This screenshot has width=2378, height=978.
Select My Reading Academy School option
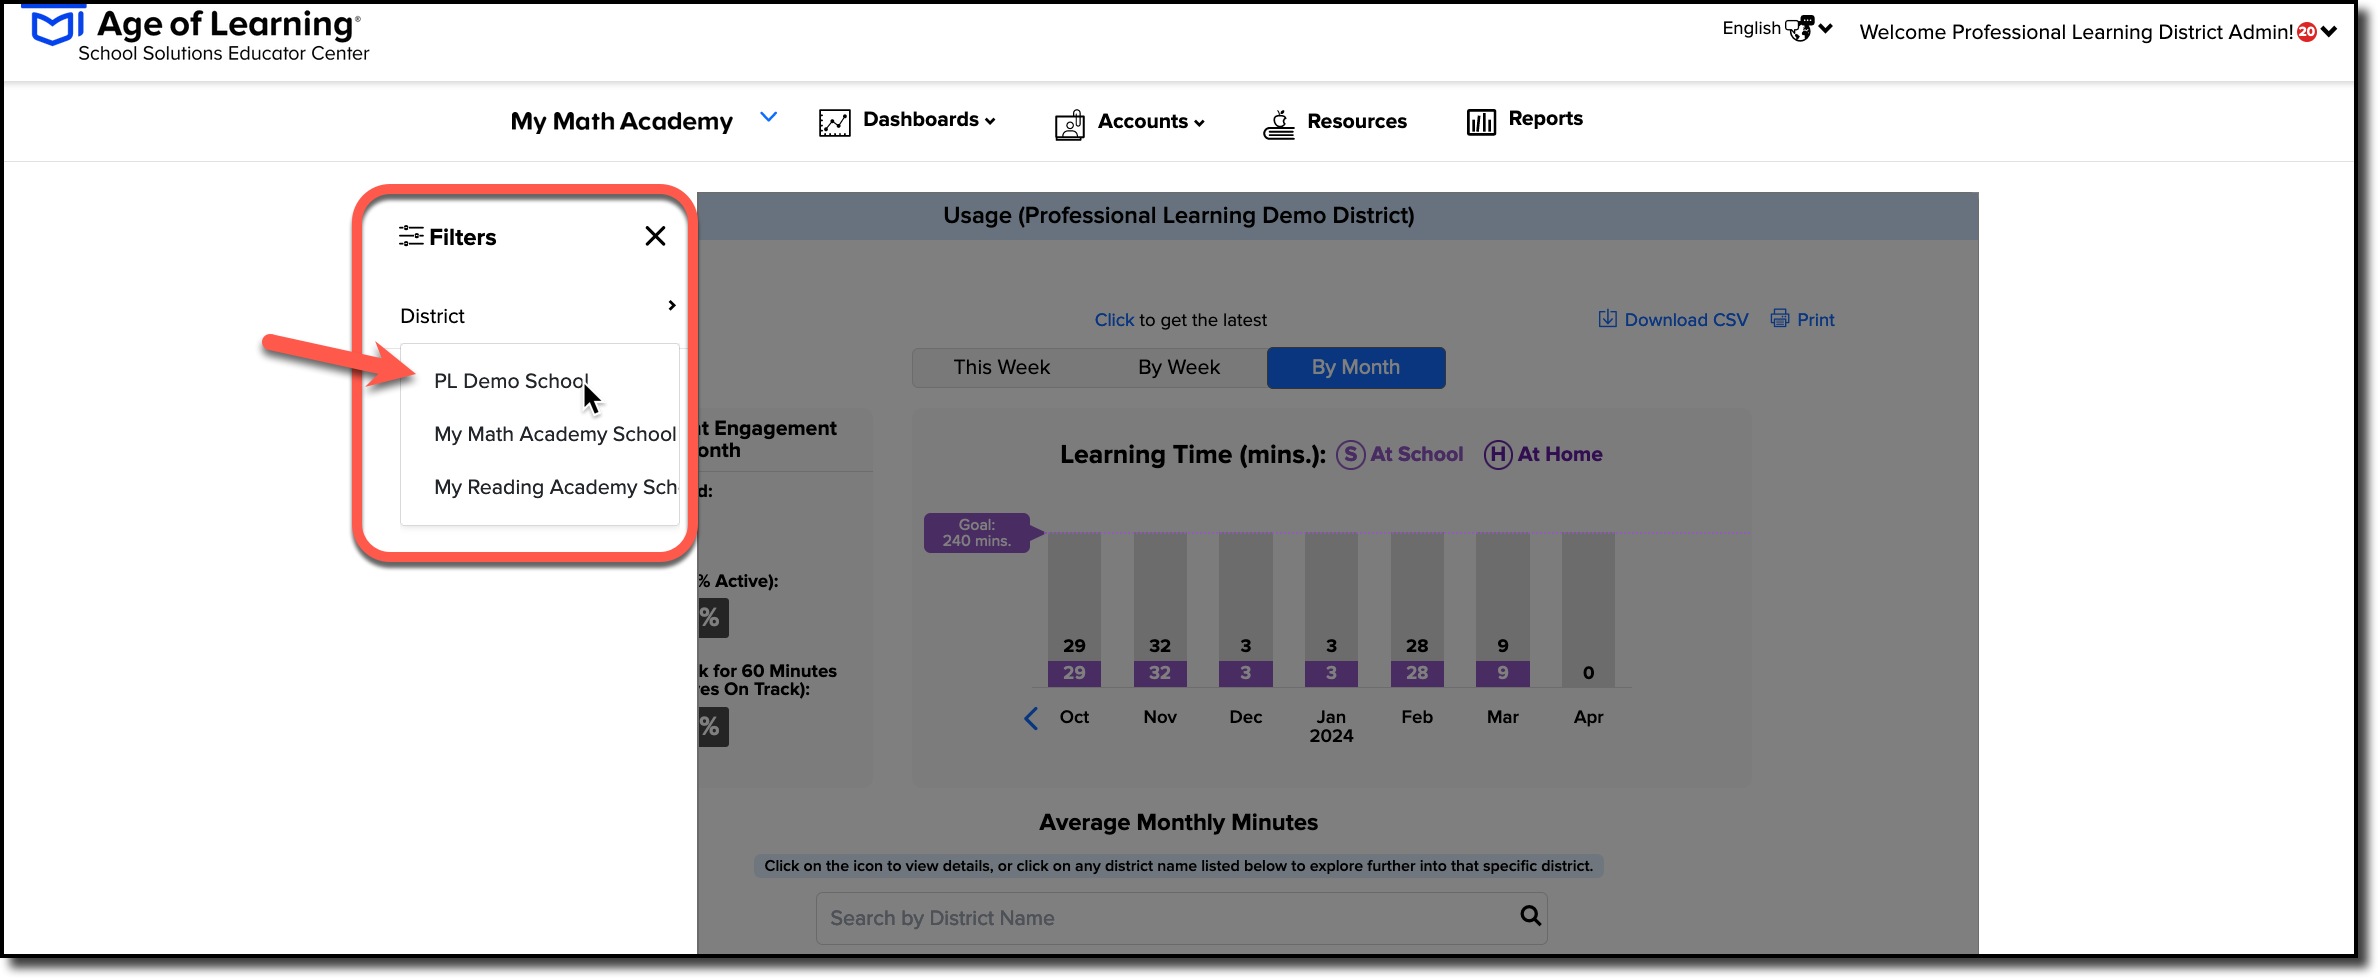(555, 487)
